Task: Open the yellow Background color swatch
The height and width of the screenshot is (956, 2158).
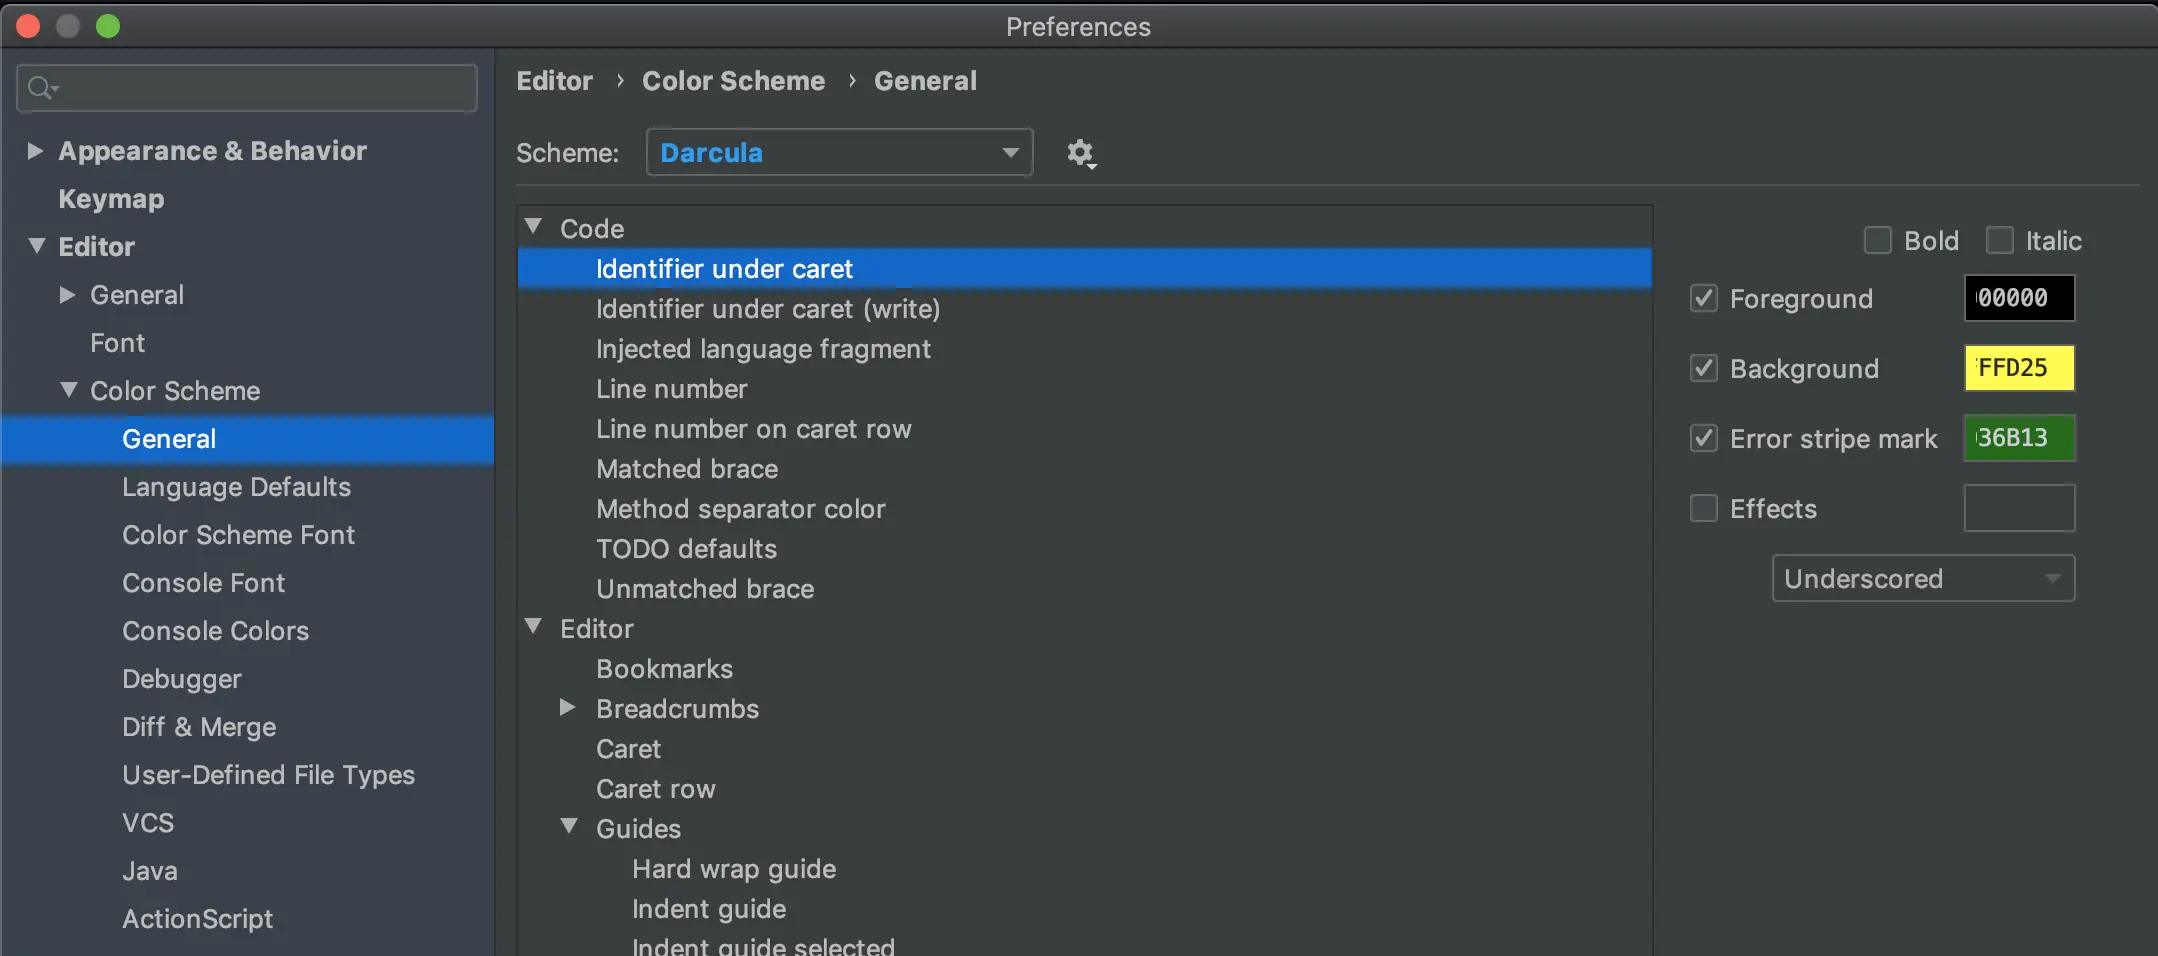Action: point(2018,368)
